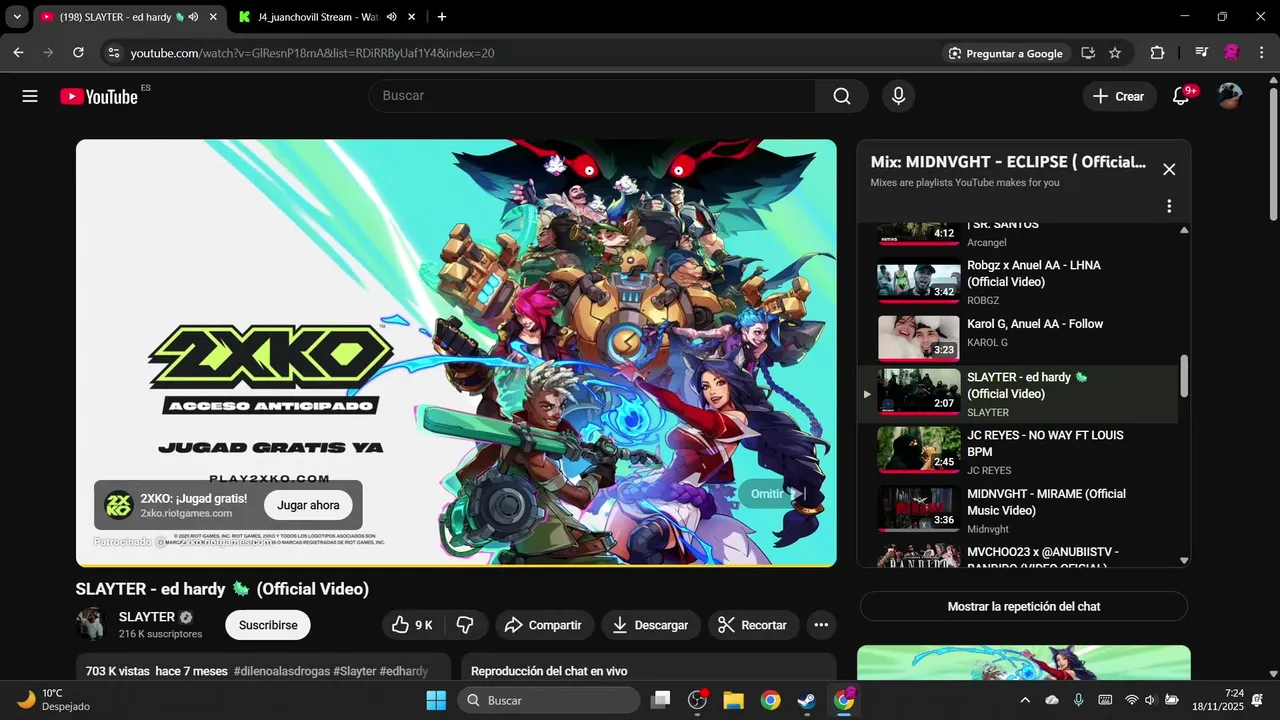The height and width of the screenshot is (720, 1280).
Task: Open the YouTube guide hamburger menu
Action: pos(30,96)
